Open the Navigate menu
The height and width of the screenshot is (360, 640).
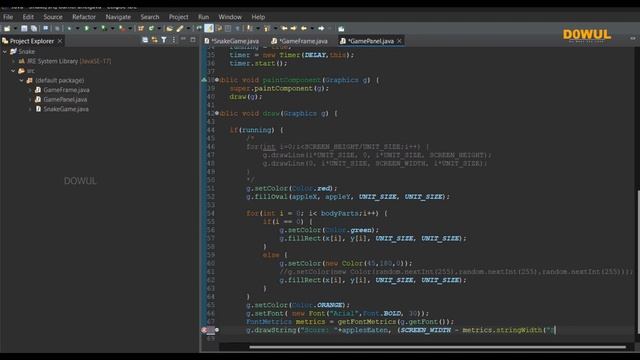tap(118, 17)
